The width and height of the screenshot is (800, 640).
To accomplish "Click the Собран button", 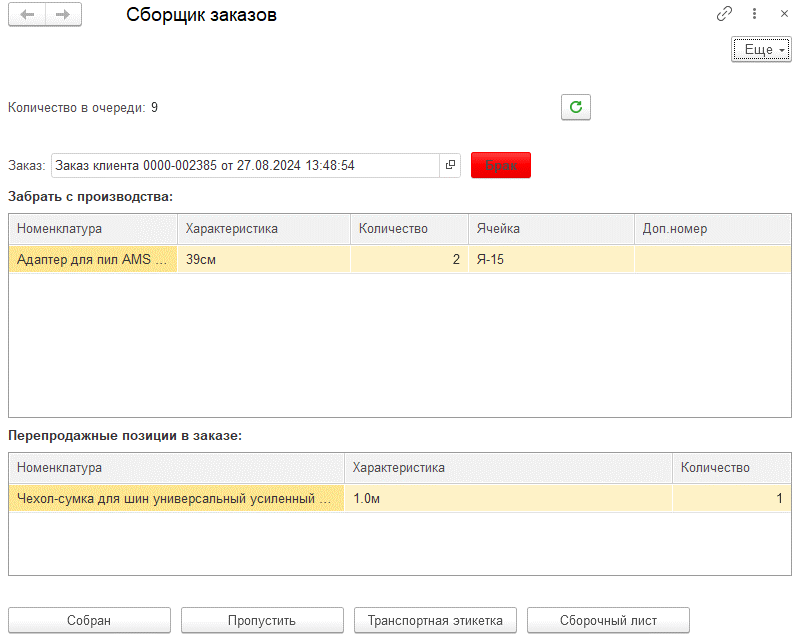I will coord(89,620).
